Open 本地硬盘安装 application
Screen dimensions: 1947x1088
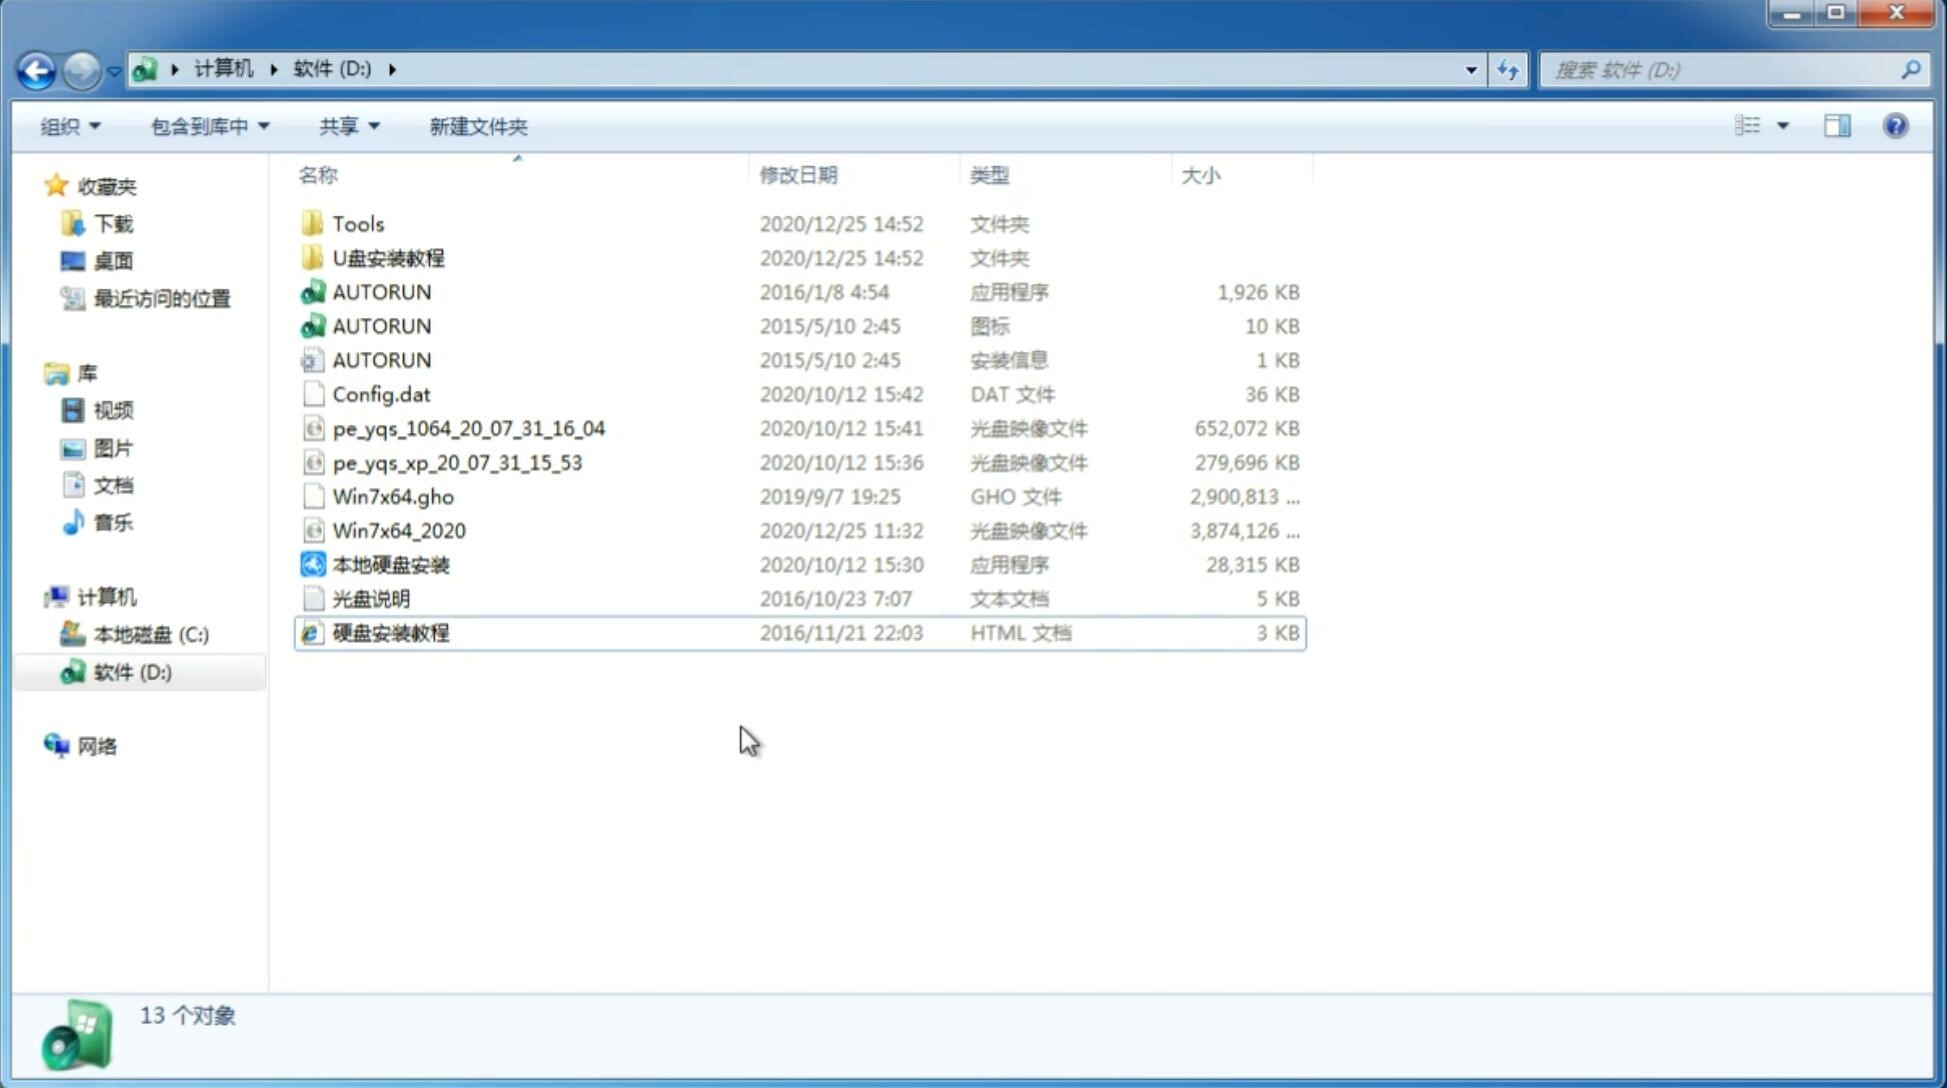(389, 564)
